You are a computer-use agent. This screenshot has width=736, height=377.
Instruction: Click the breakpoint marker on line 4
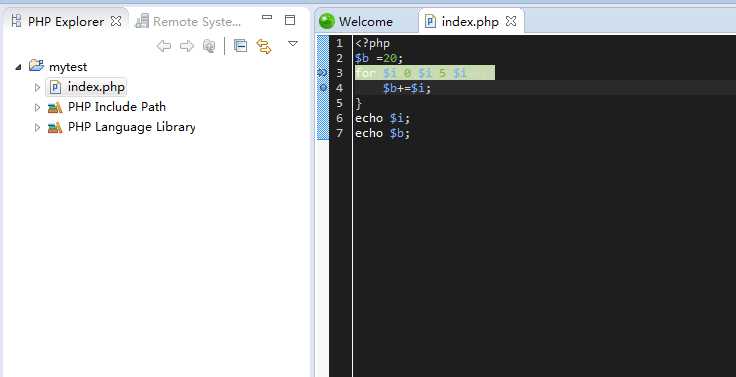click(323, 88)
